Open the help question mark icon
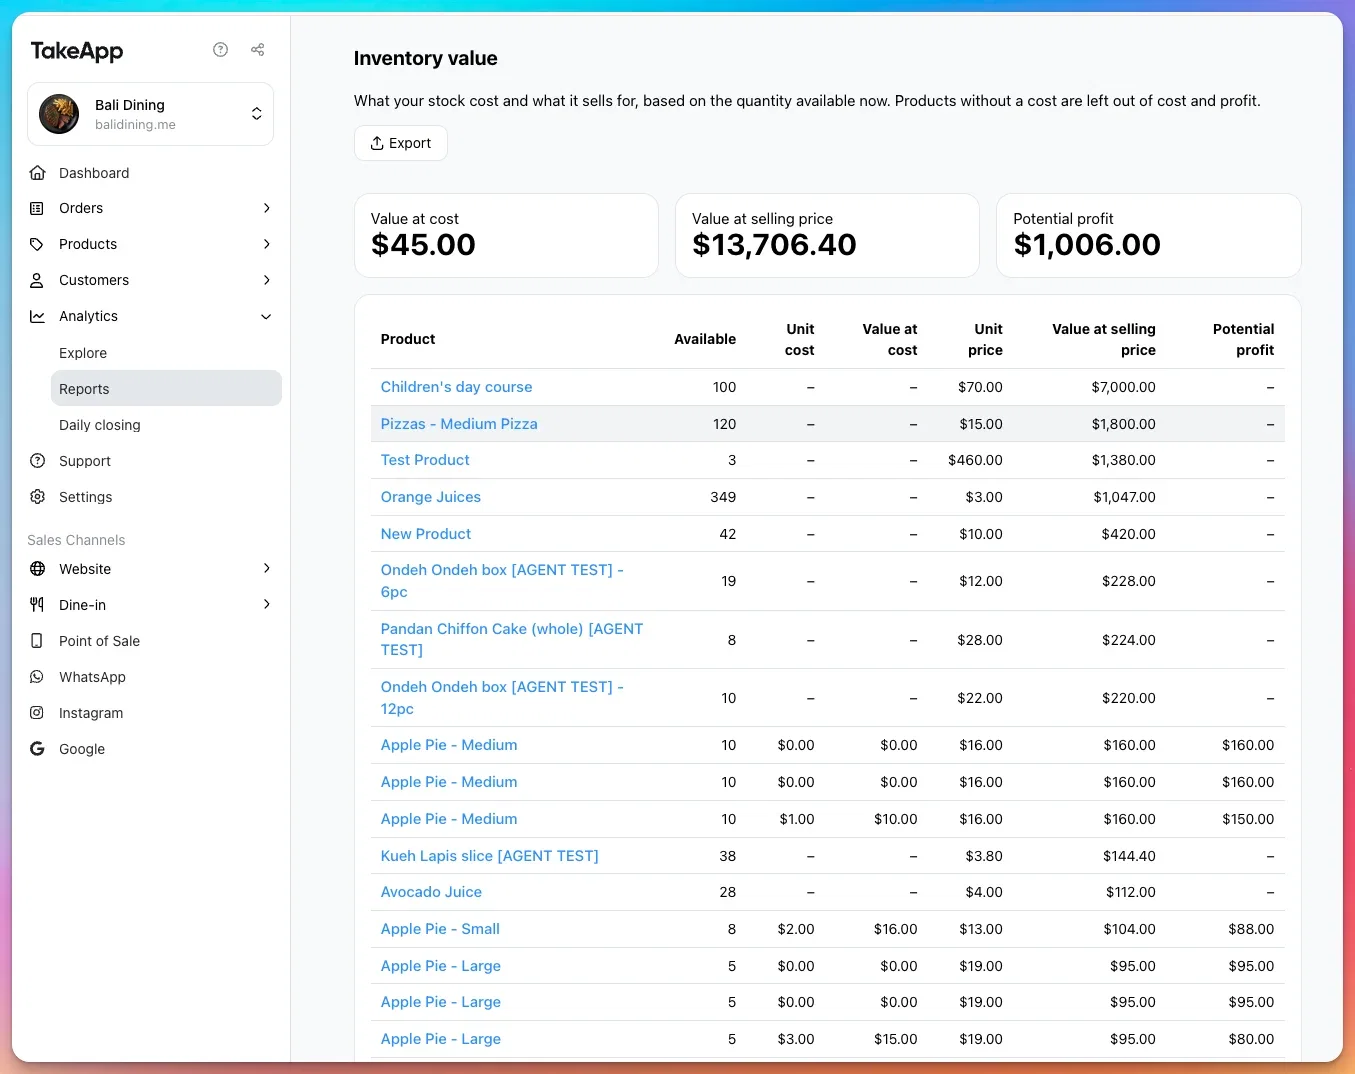 pyautogui.click(x=221, y=50)
